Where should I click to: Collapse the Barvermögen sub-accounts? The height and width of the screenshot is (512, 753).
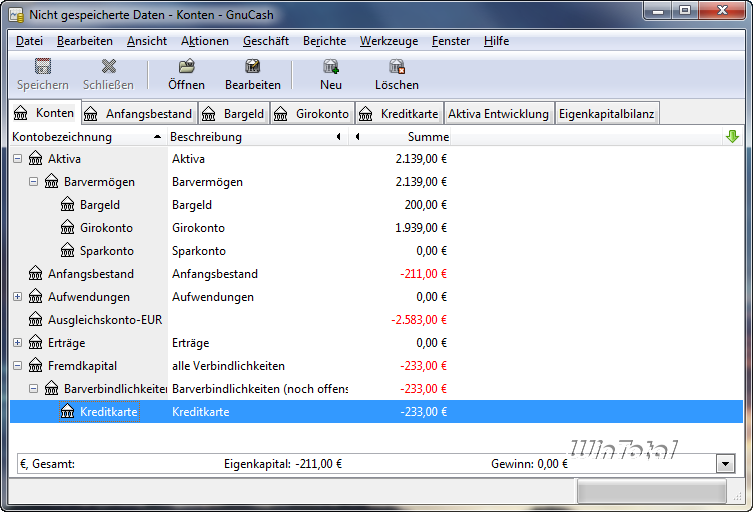coord(33,181)
